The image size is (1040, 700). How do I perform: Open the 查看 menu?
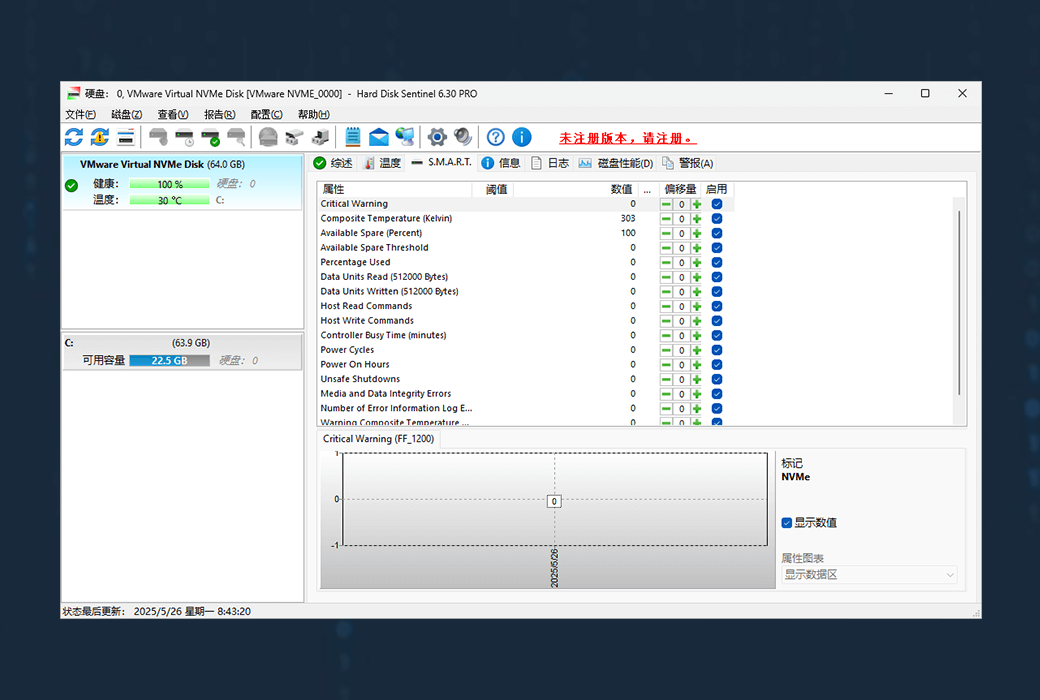173,114
